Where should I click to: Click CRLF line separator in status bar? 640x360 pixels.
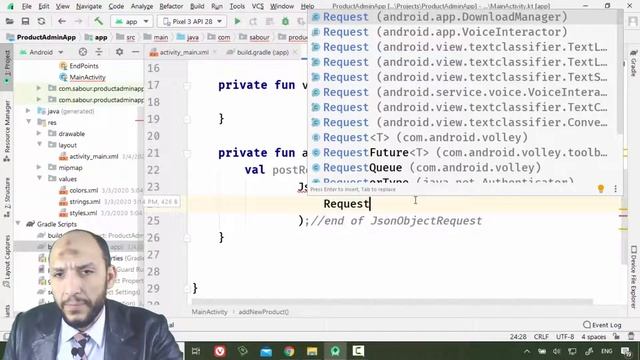pos(541,337)
